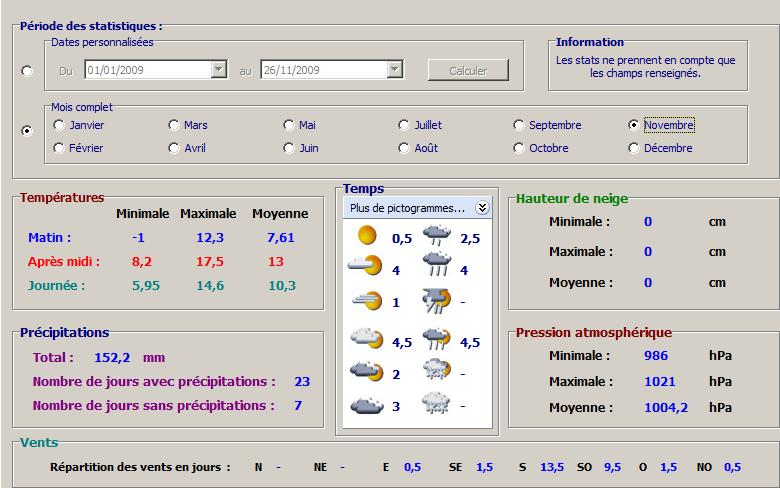Click the heavy rain pictogram with count 4
The height and width of the screenshot is (488, 780).
437,264
